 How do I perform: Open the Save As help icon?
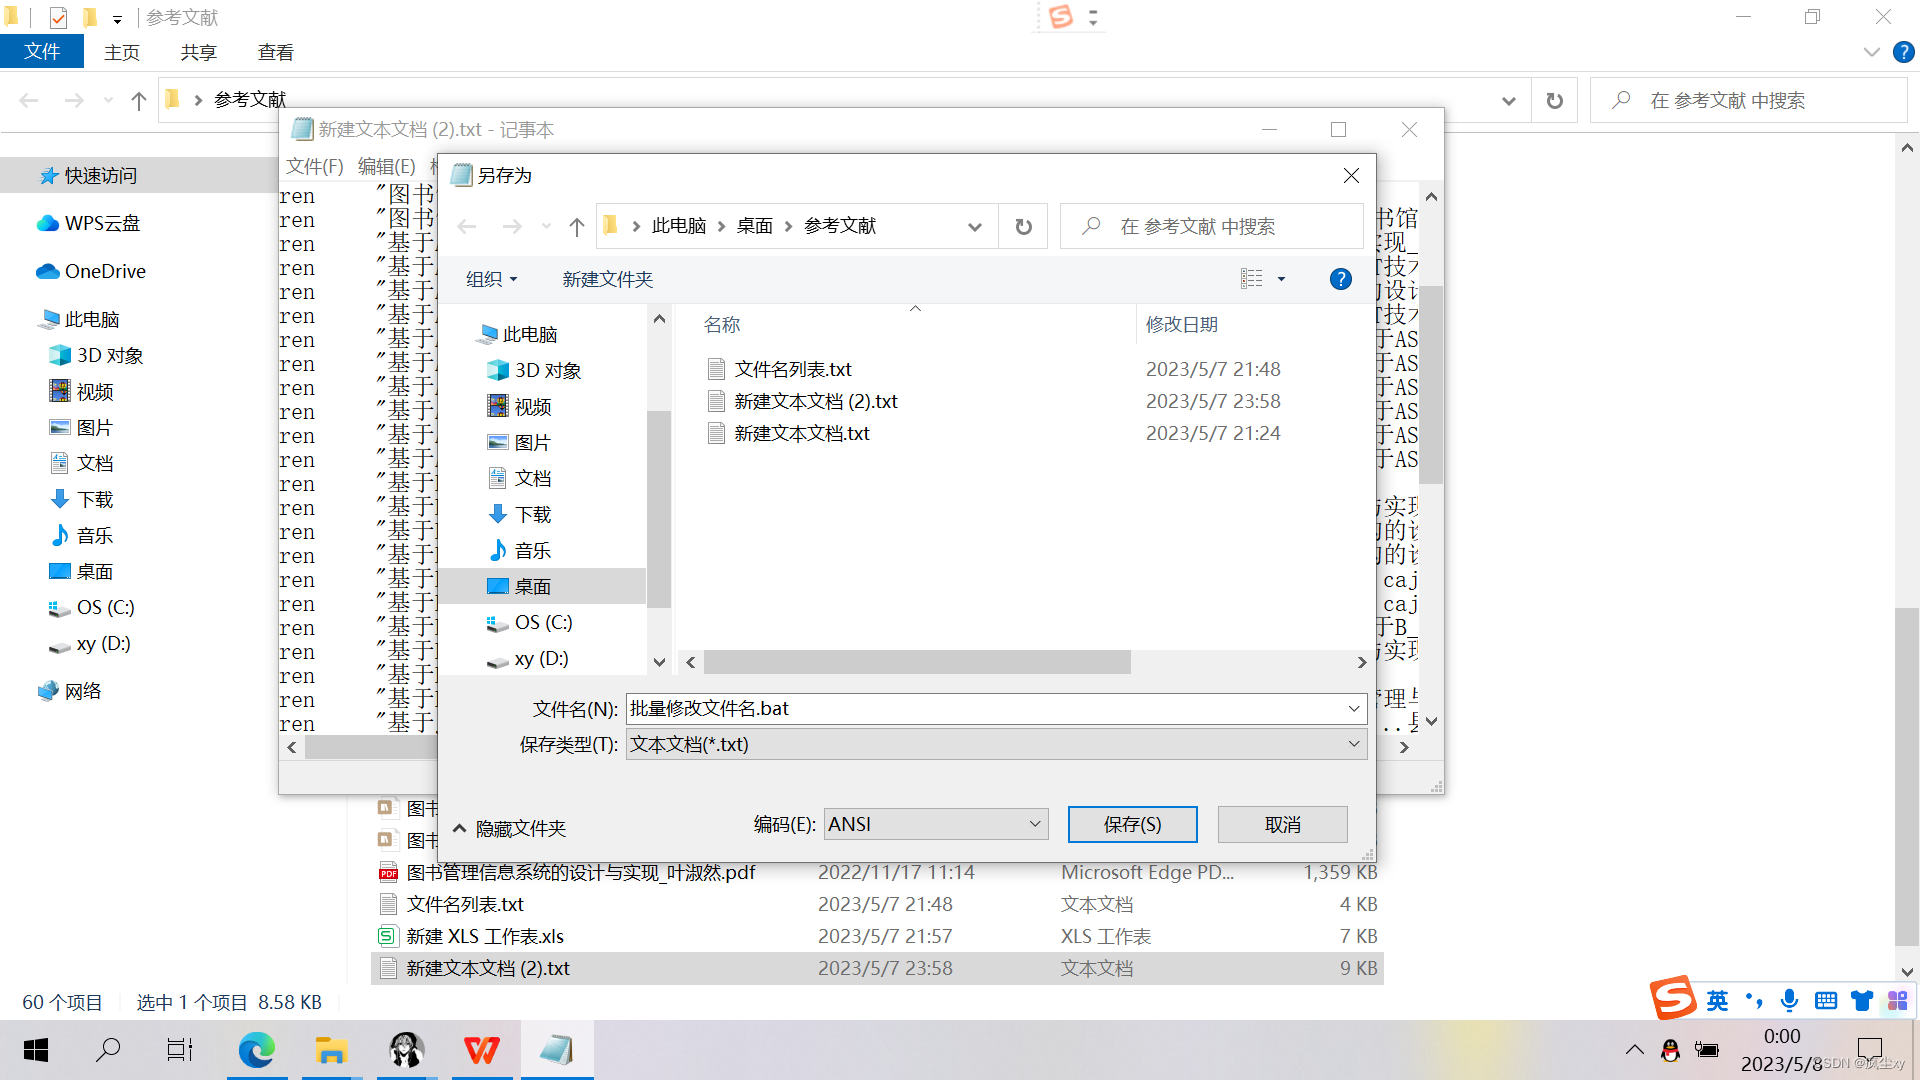1340,279
